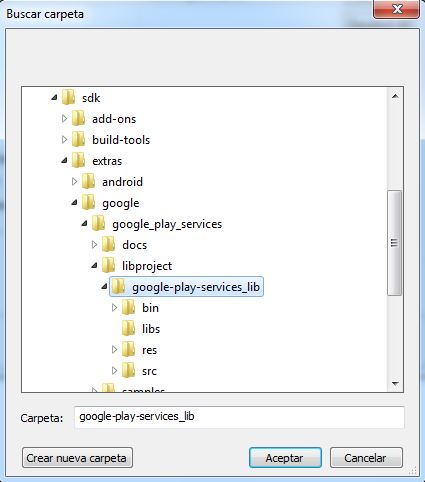Select the docs folder name
This screenshot has height=482, width=425.
click(134, 245)
